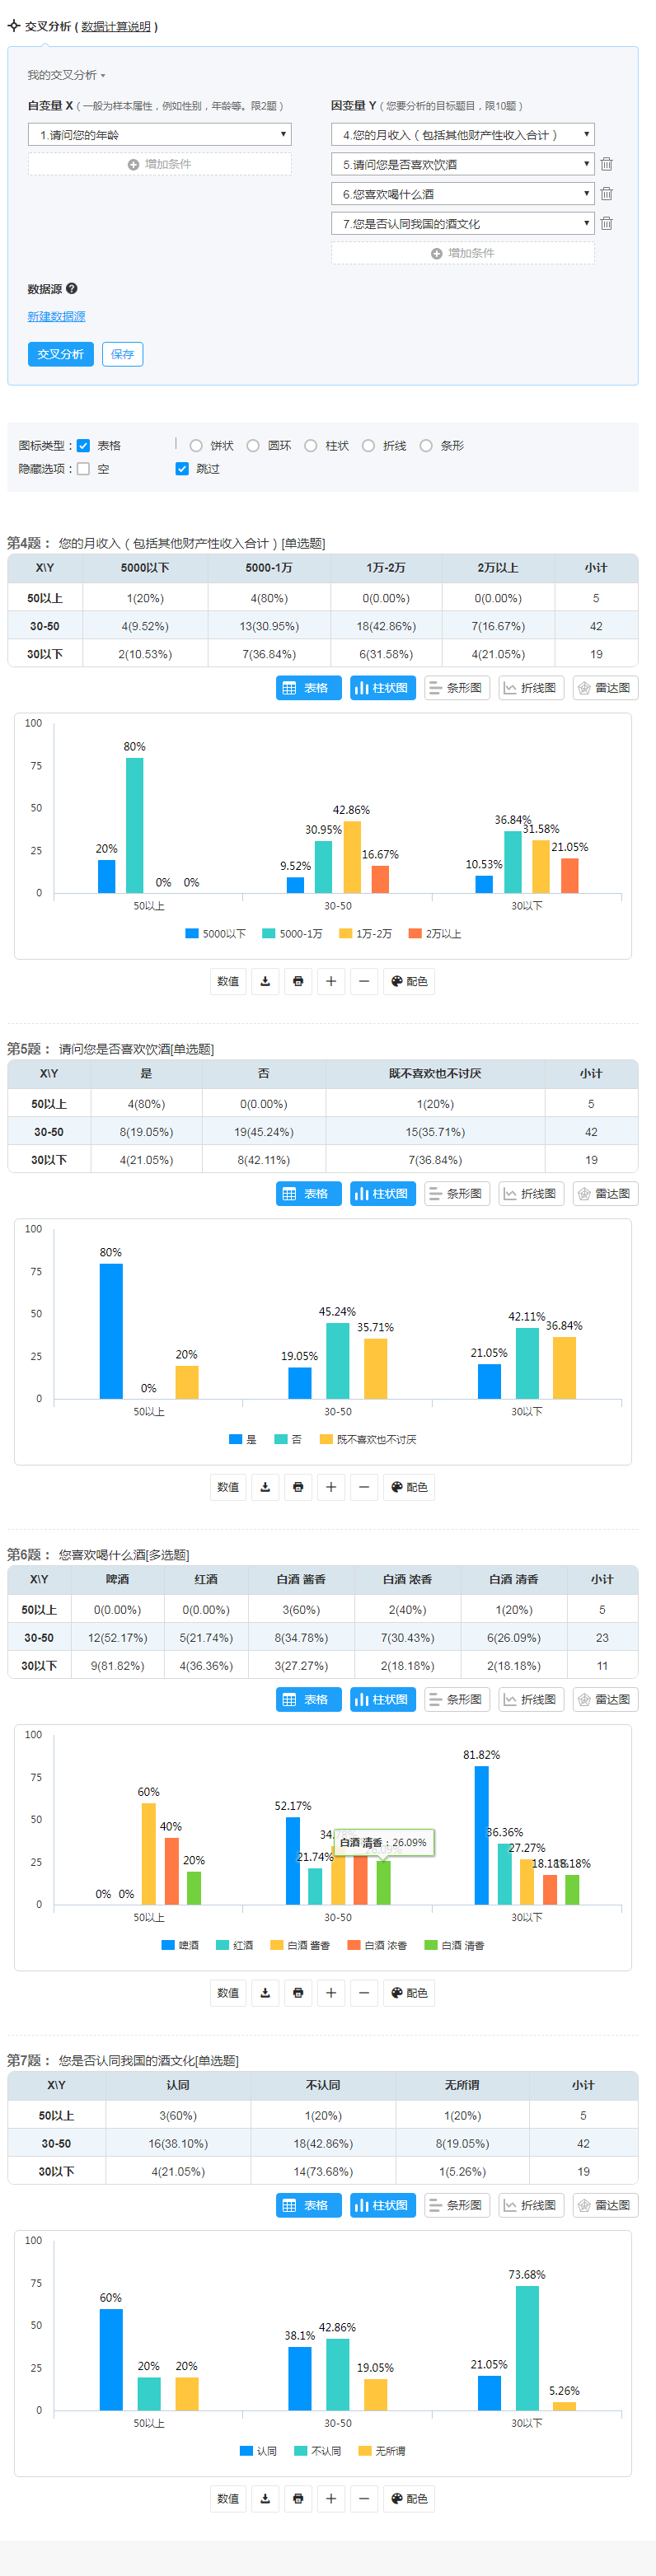This screenshot has width=656, height=2576.
Task: Select the 折线 chart type radio
Action: (x=368, y=446)
